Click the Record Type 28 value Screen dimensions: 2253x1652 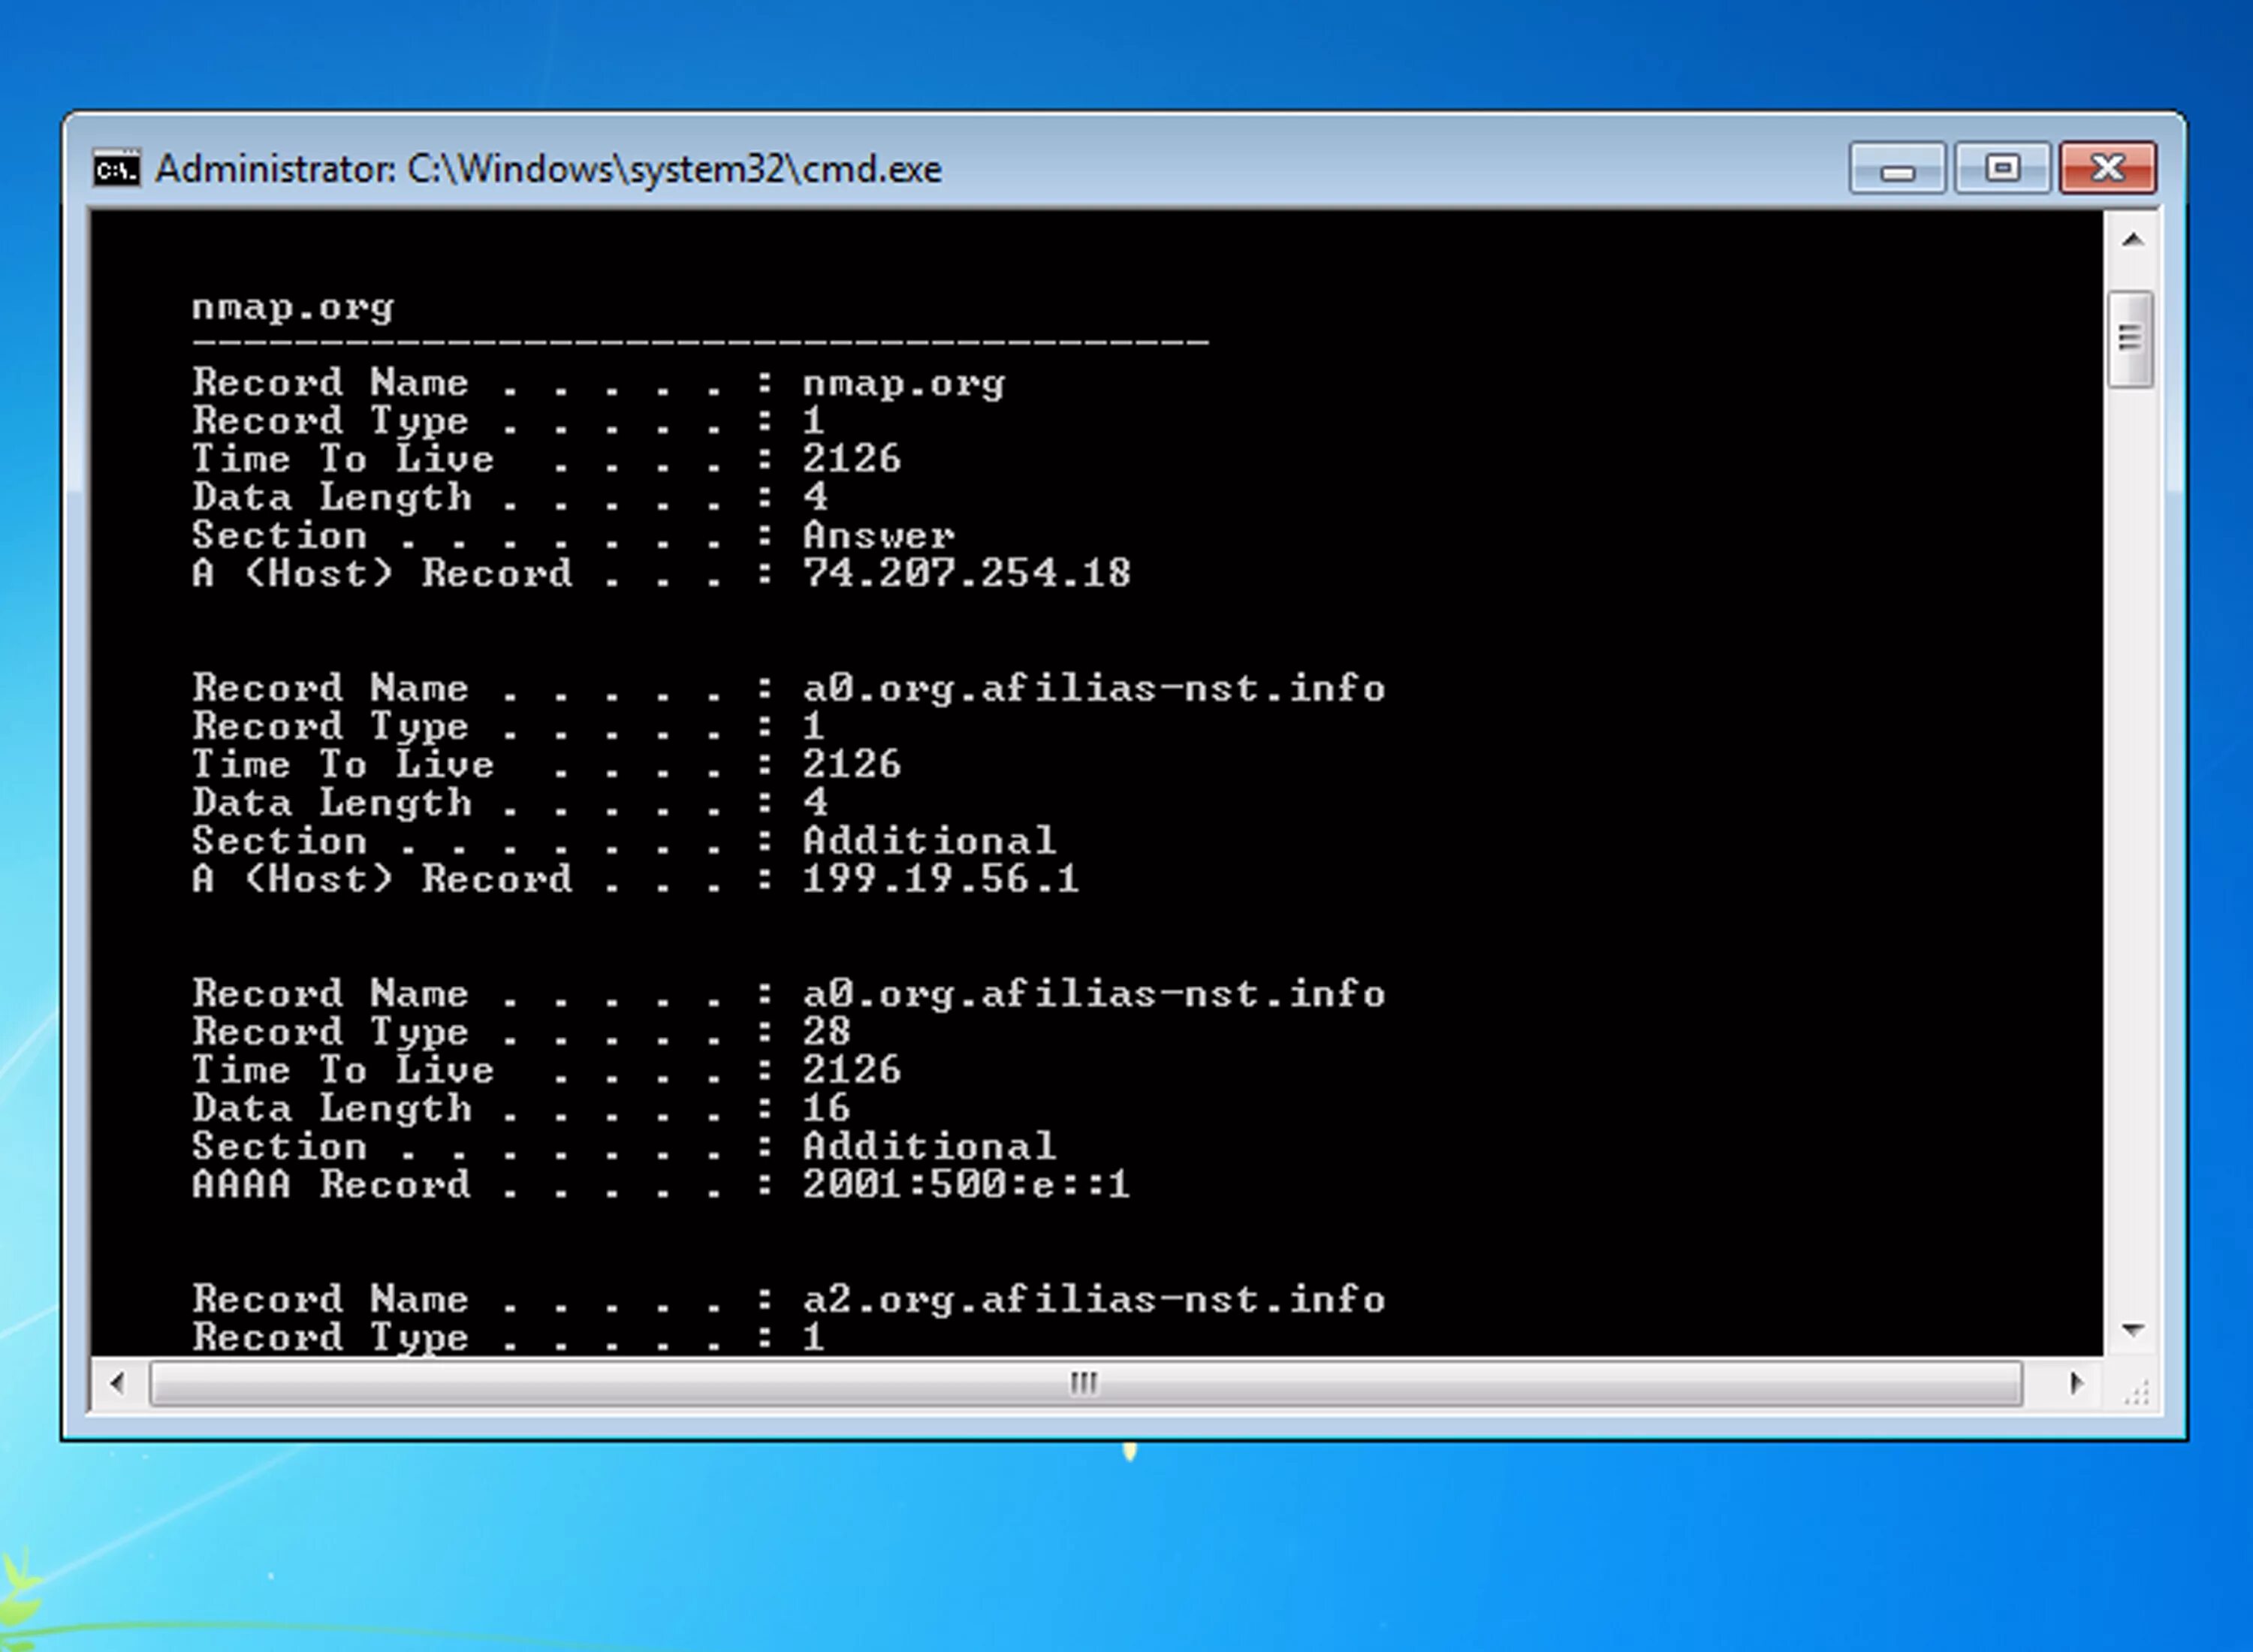[x=826, y=1032]
